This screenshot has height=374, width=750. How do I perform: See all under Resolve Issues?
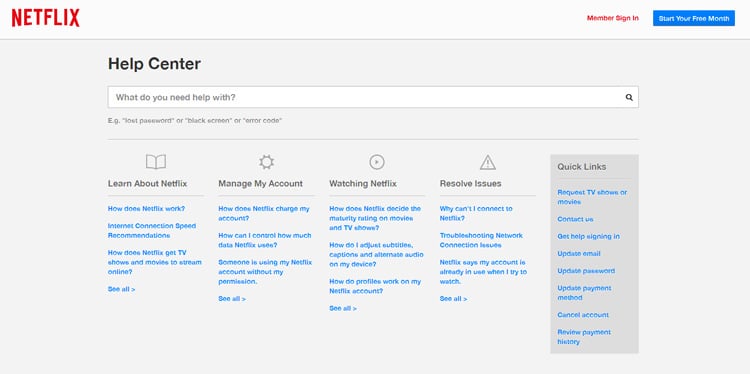click(x=453, y=298)
